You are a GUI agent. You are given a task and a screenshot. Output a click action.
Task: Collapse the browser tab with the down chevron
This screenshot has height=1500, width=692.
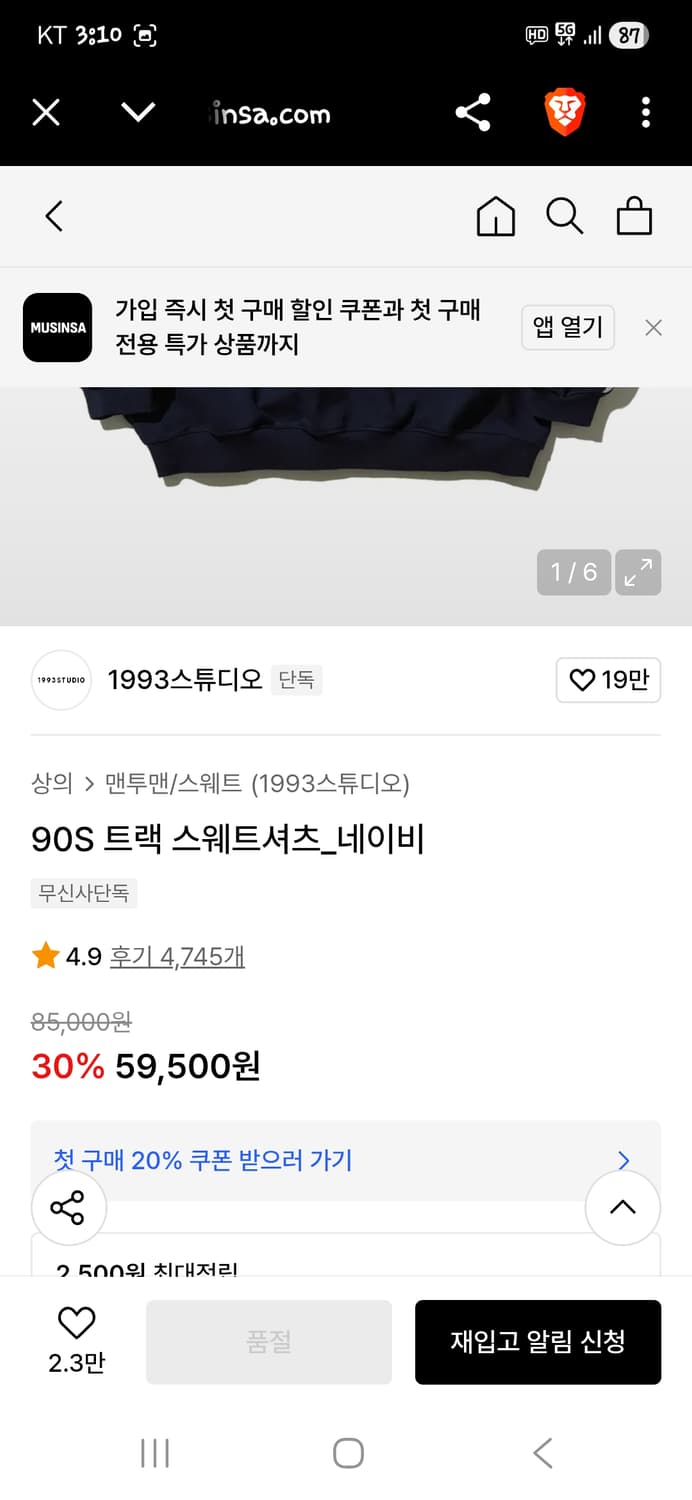[139, 113]
